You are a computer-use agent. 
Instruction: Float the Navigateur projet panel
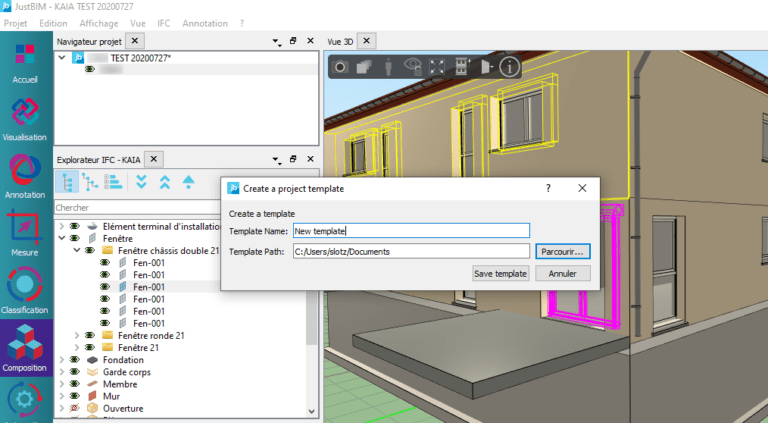(x=293, y=41)
